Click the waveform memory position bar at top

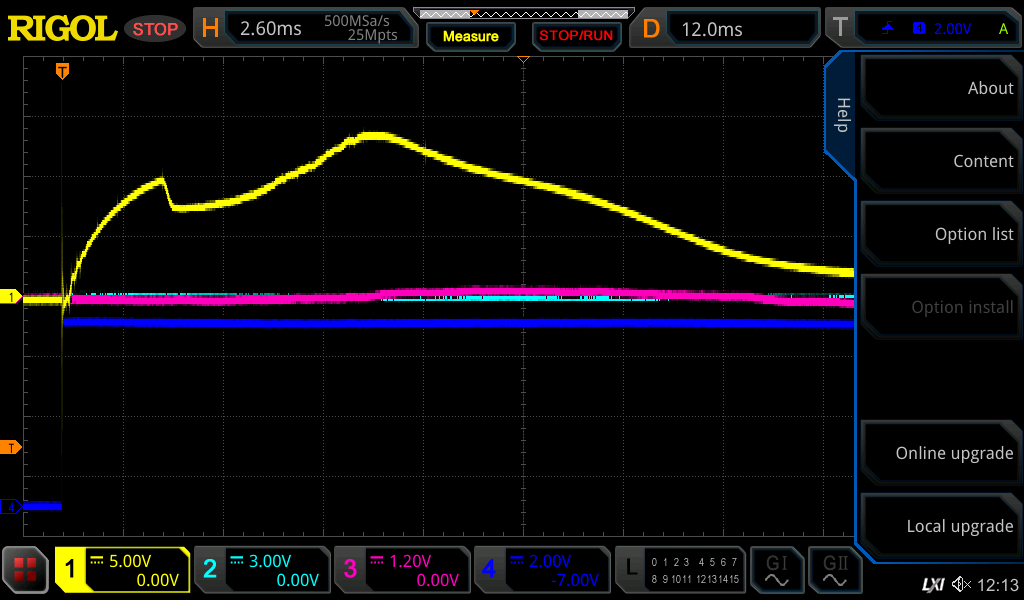point(522,13)
